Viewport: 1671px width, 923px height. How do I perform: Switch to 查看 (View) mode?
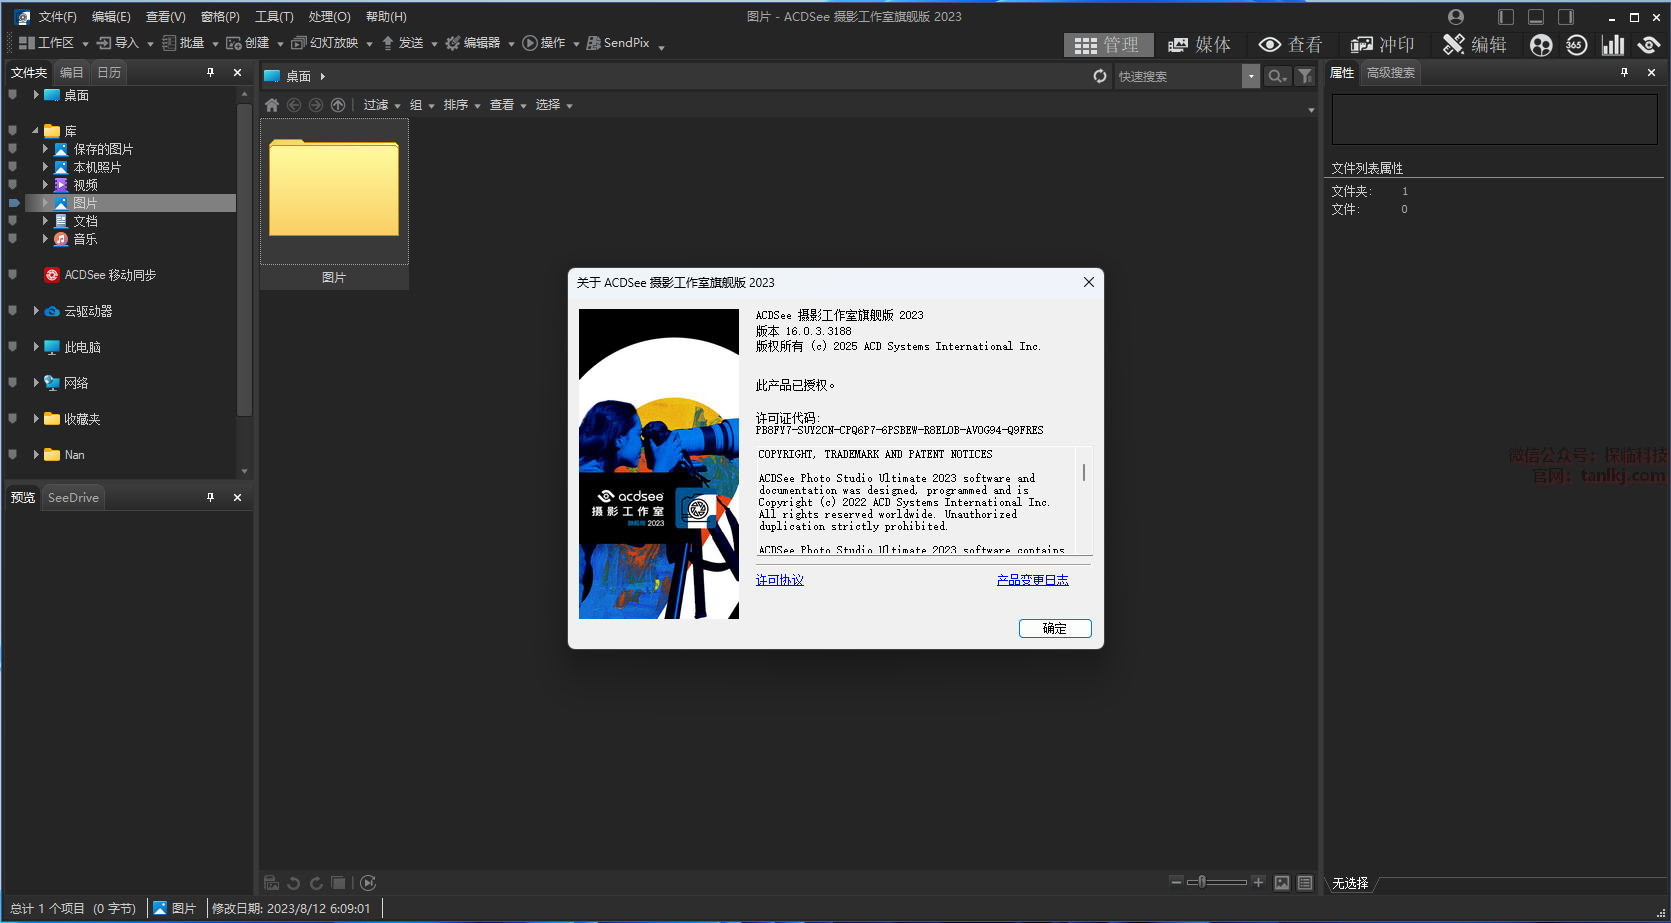(x=1290, y=45)
